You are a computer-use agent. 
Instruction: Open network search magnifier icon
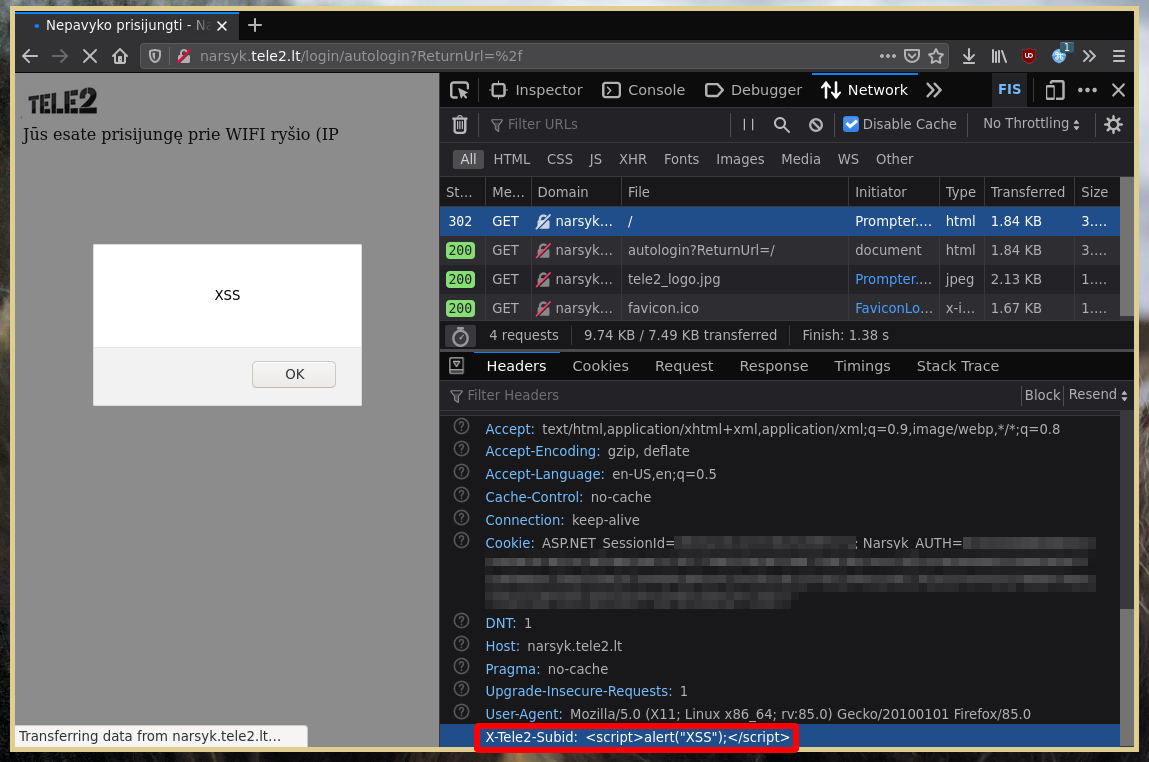pos(782,124)
